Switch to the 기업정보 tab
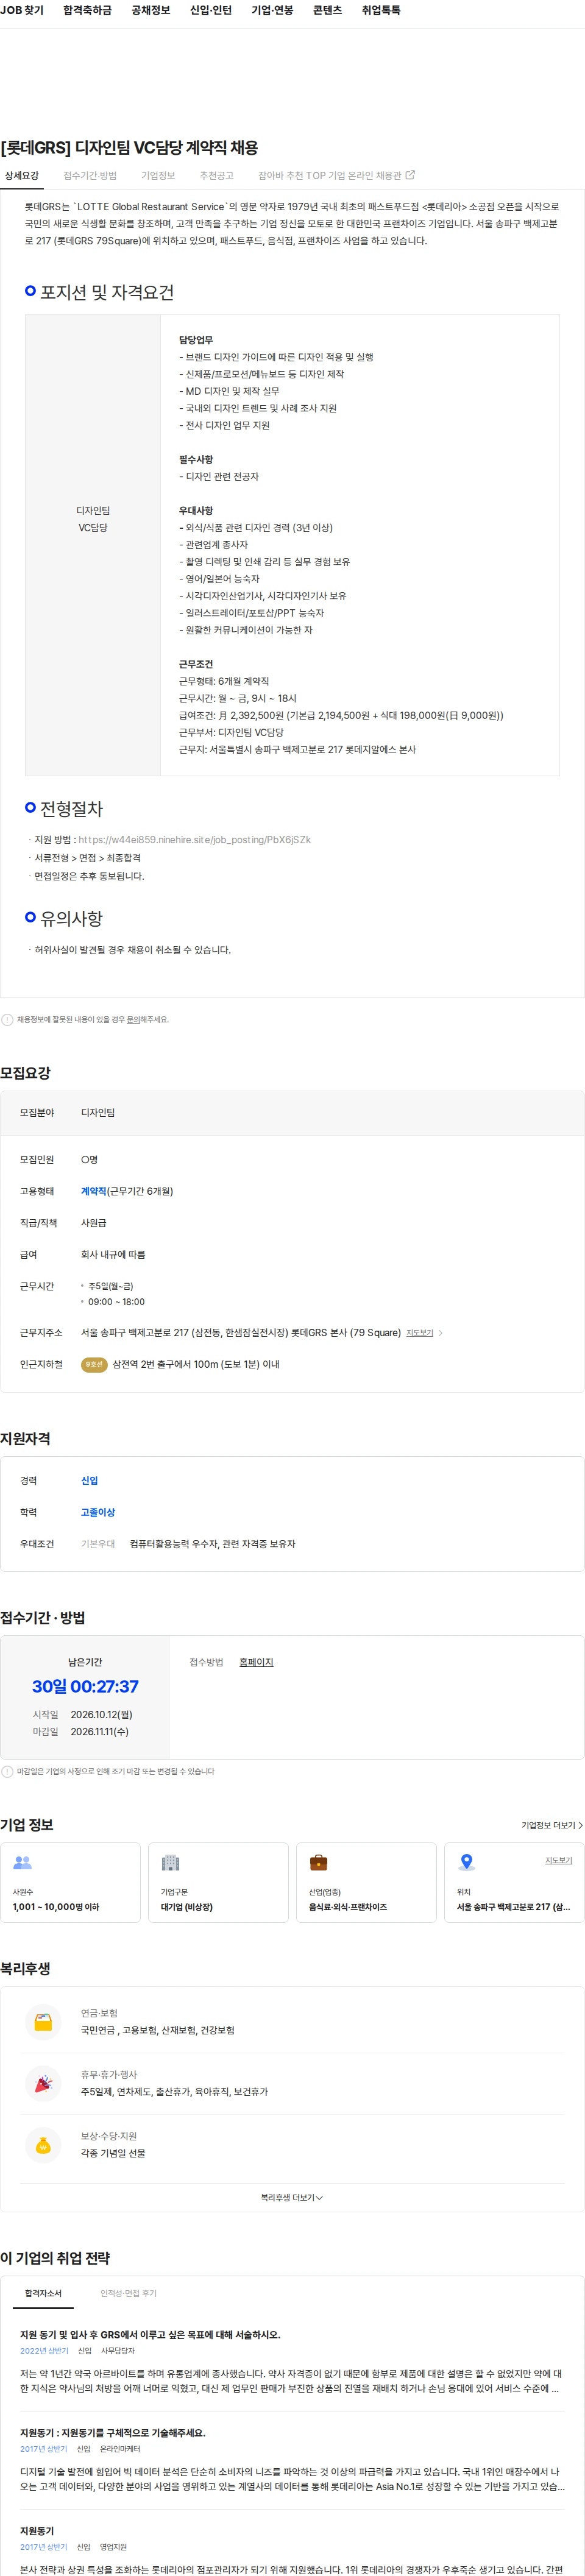This screenshot has height=2576, width=585. pos(158,175)
